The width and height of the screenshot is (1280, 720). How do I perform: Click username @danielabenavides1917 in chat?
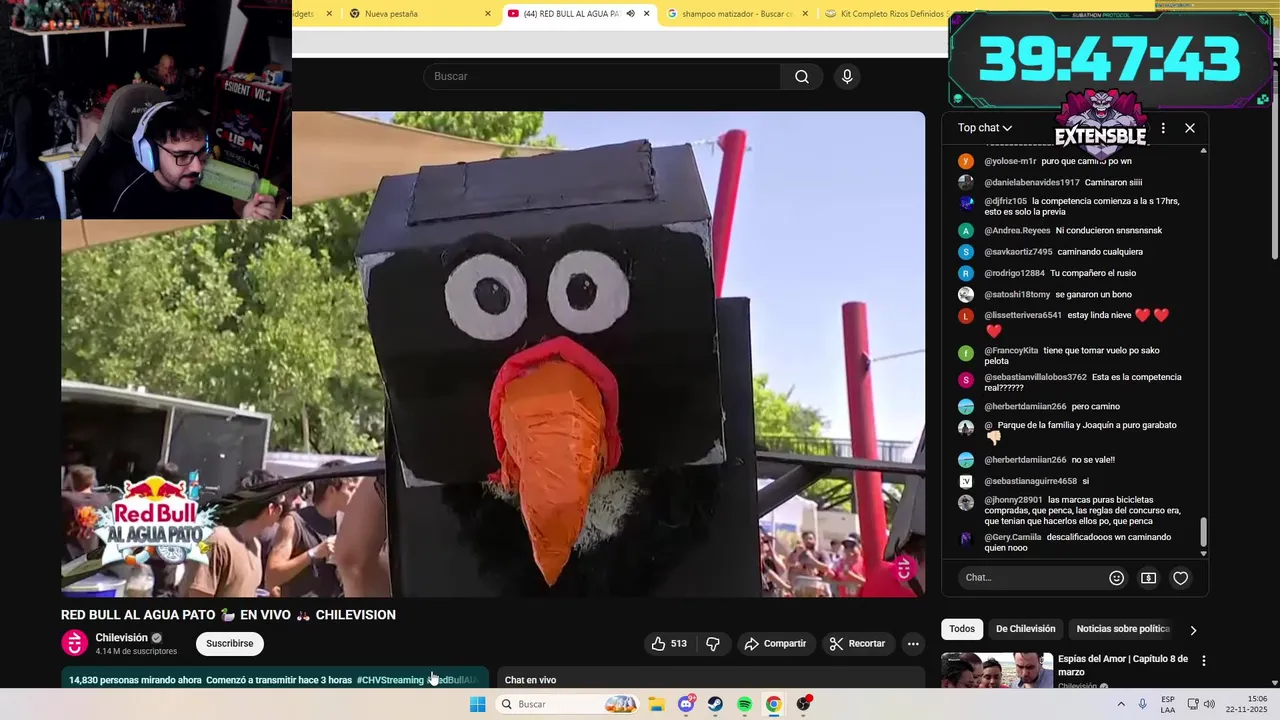tap(1032, 183)
